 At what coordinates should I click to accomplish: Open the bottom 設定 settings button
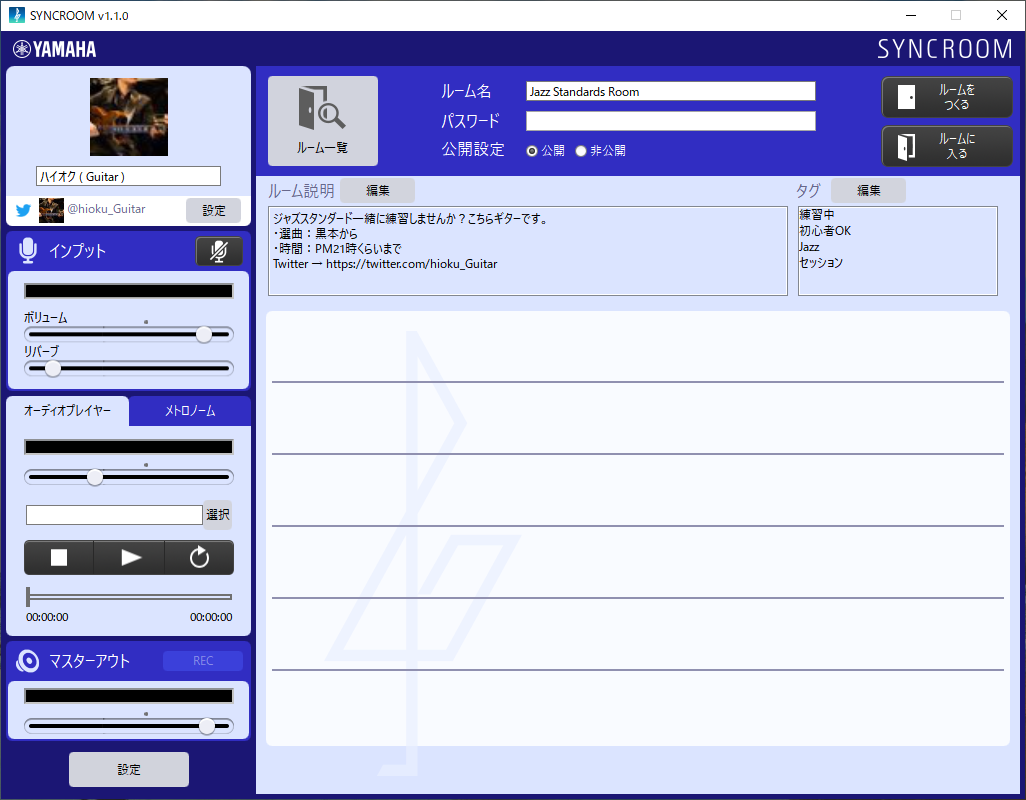(129, 769)
